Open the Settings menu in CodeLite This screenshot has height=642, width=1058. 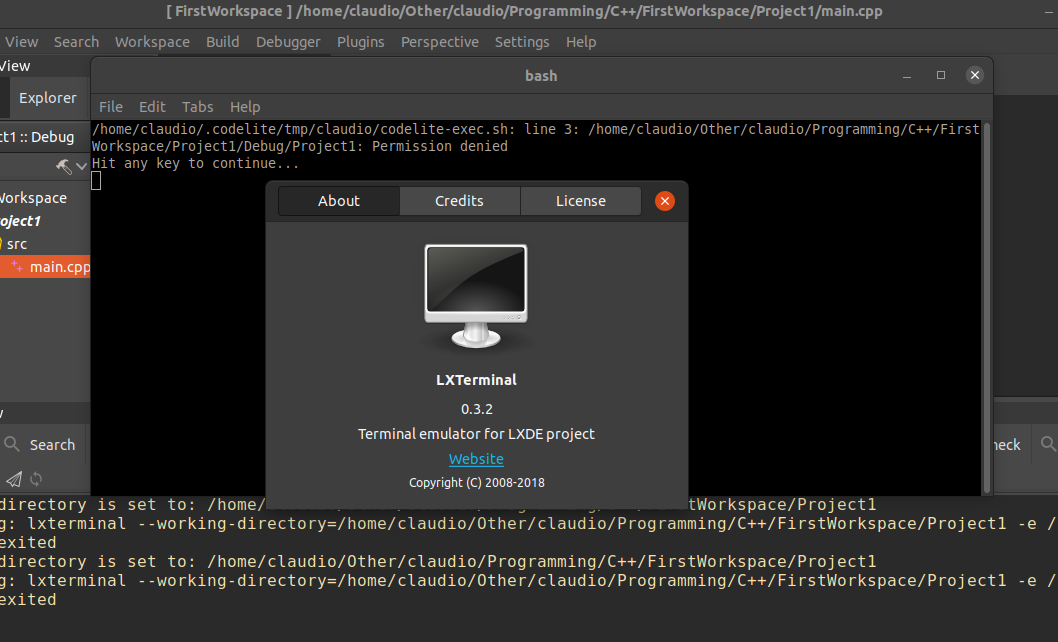522,42
